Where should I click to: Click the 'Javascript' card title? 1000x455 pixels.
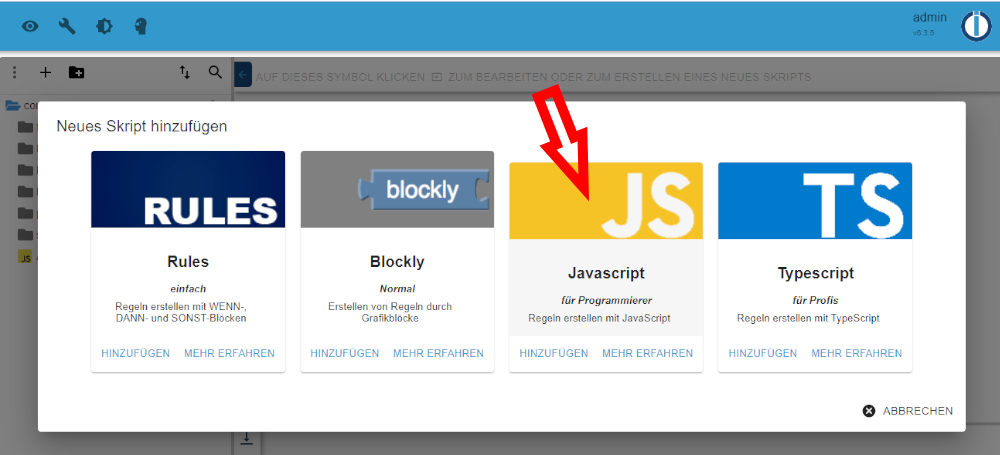(x=606, y=273)
